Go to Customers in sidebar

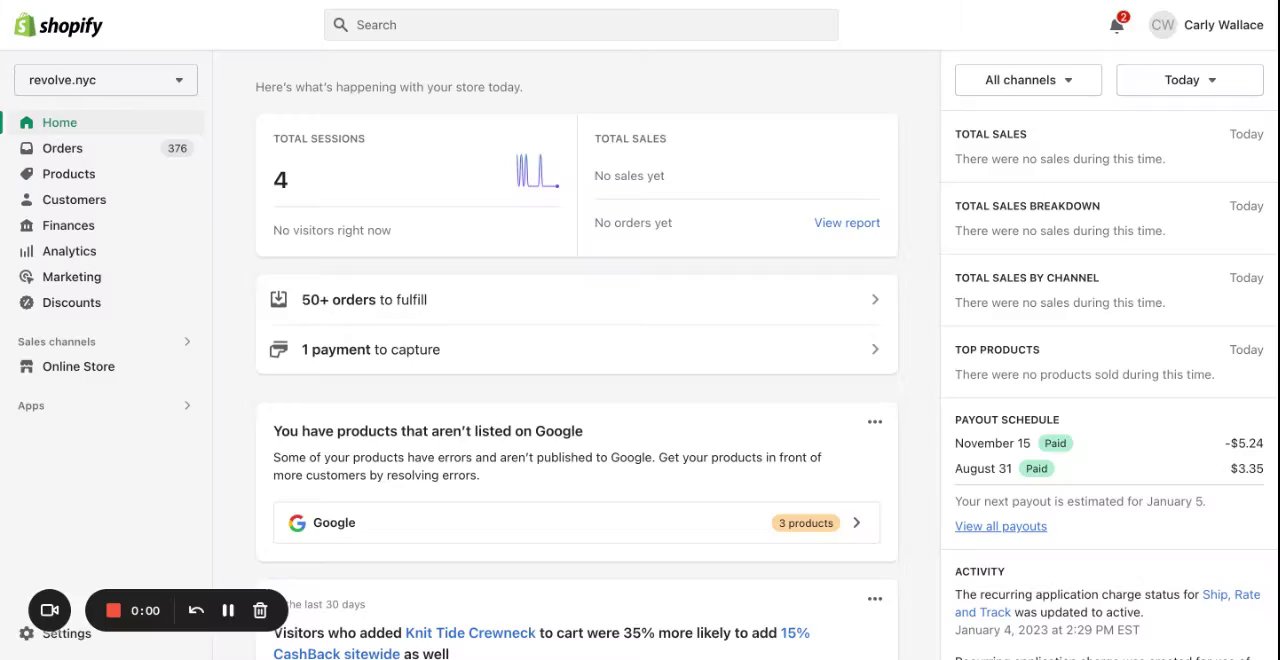click(x=74, y=200)
